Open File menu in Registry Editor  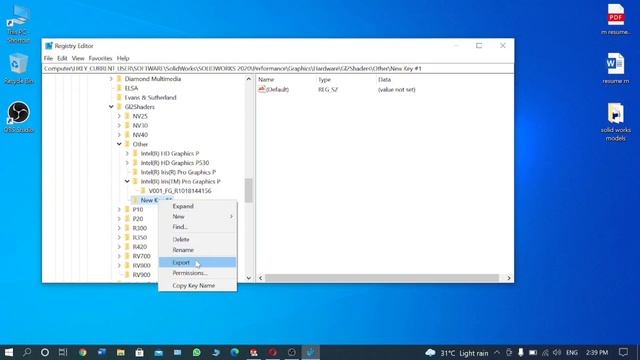[x=48, y=58]
